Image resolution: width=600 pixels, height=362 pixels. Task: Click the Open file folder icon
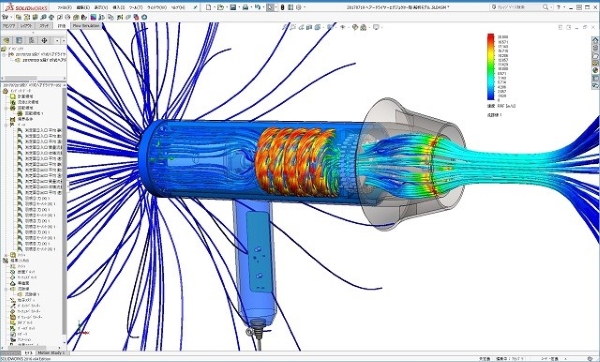[x=220, y=7]
